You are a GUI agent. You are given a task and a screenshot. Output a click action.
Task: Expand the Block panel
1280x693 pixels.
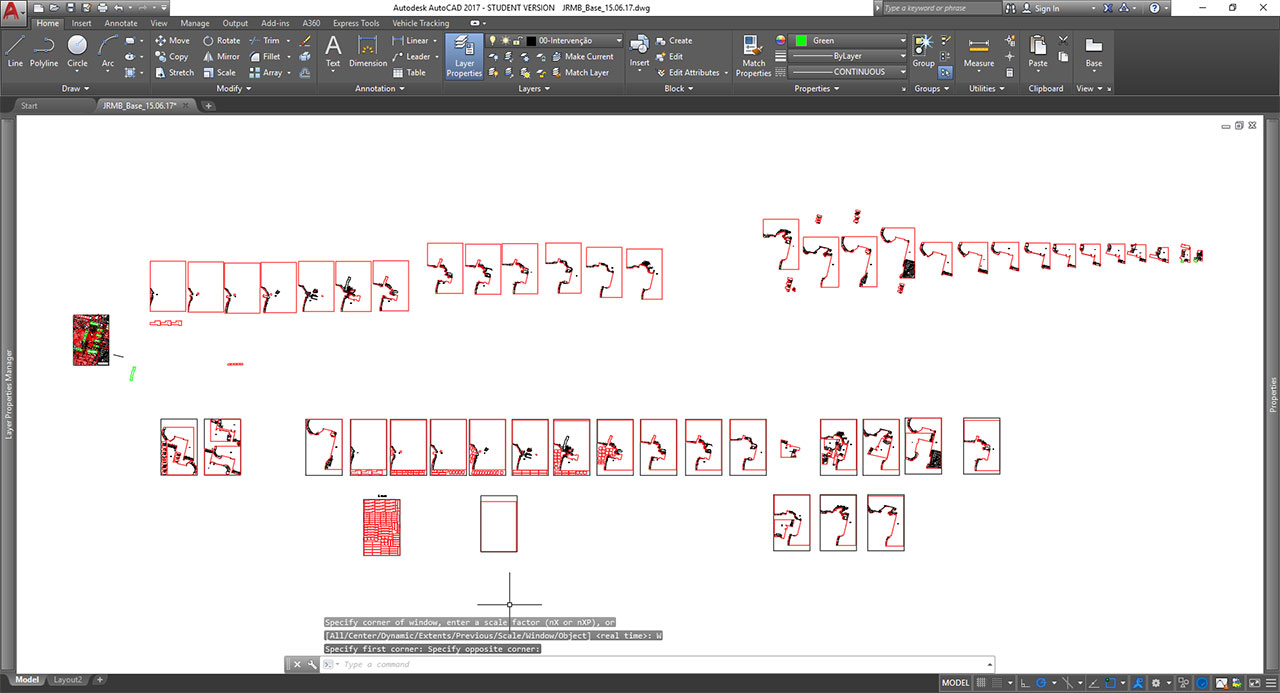tap(680, 88)
